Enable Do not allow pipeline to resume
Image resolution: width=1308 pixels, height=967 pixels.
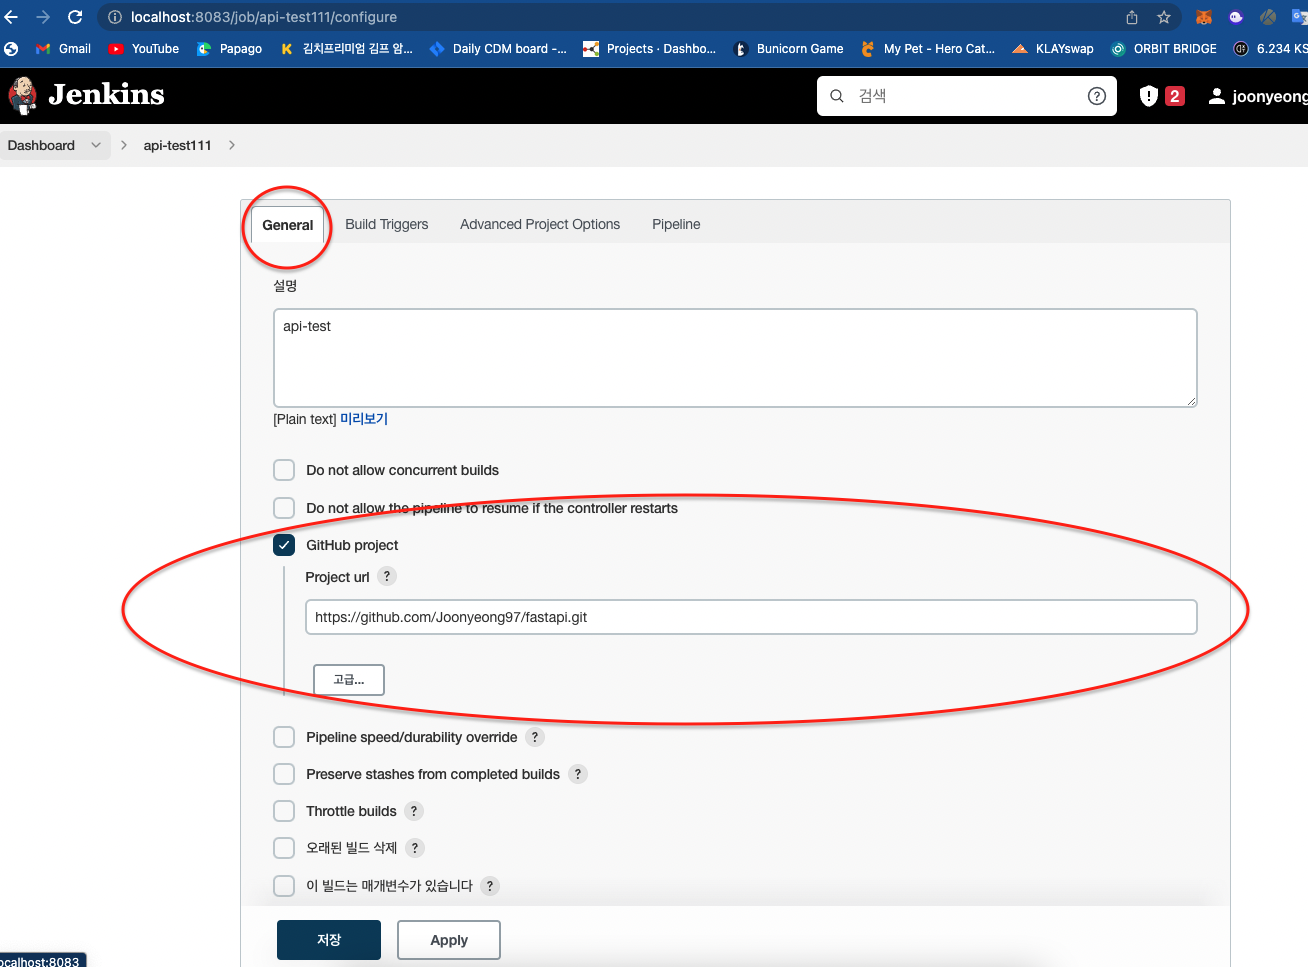point(284,508)
